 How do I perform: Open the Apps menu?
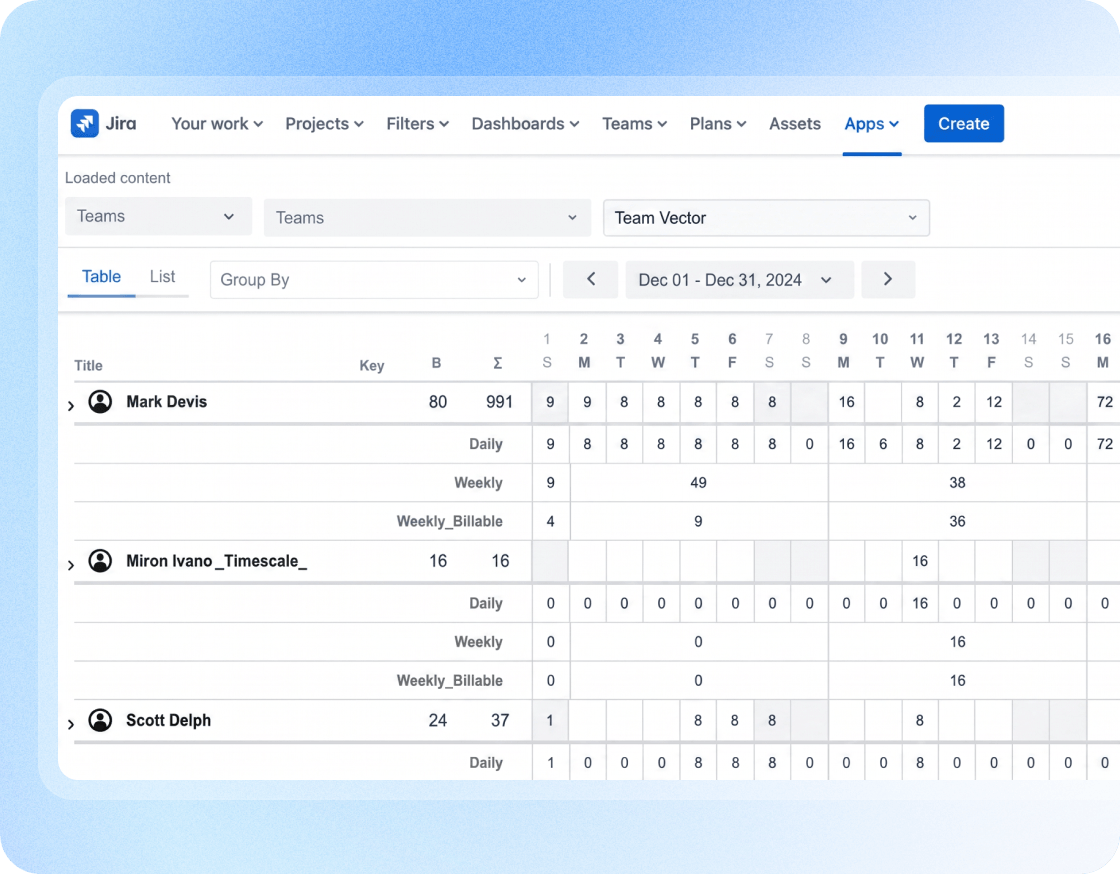tap(871, 124)
